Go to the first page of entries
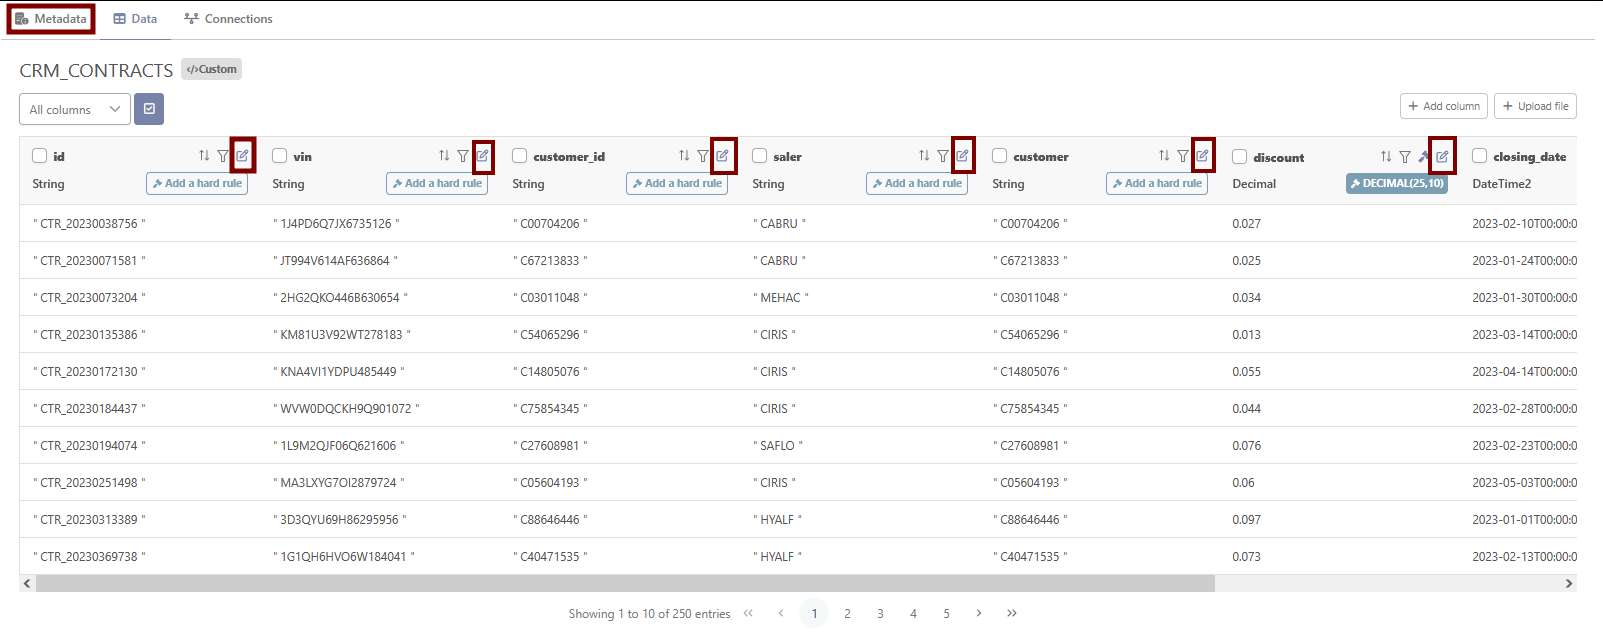 [x=748, y=613]
